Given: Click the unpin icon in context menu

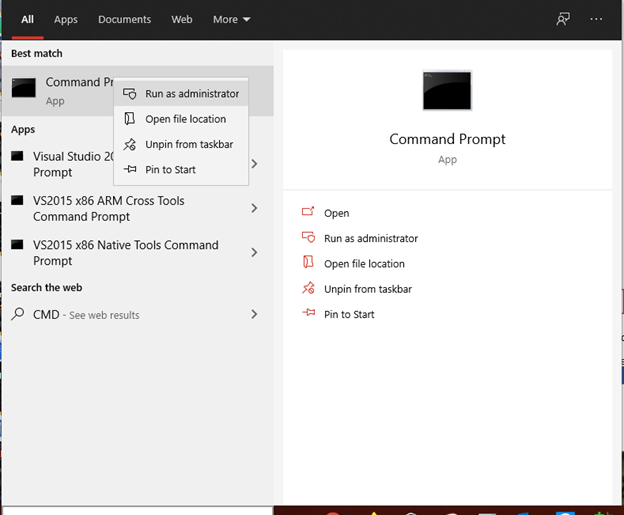Looking at the screenshot, I should point(130,144).
